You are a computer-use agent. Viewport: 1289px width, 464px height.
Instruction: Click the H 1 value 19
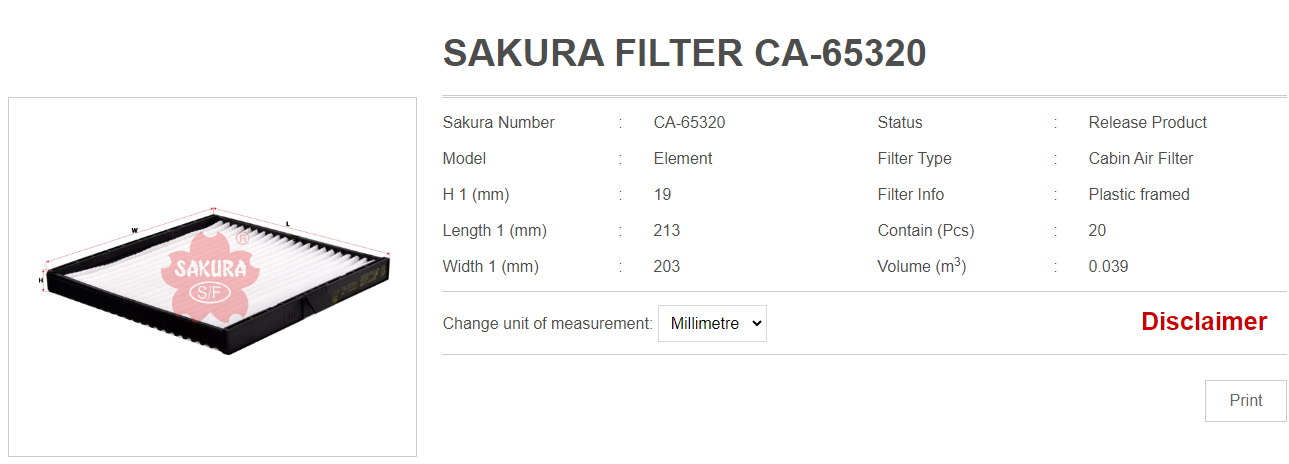pos(662,195)
